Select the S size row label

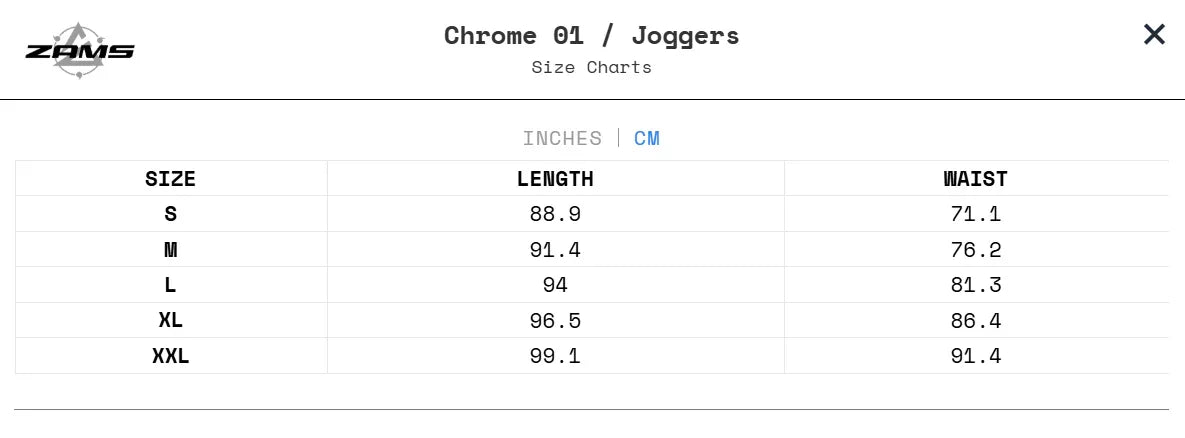pyautogui.click(x=170, y=214)
